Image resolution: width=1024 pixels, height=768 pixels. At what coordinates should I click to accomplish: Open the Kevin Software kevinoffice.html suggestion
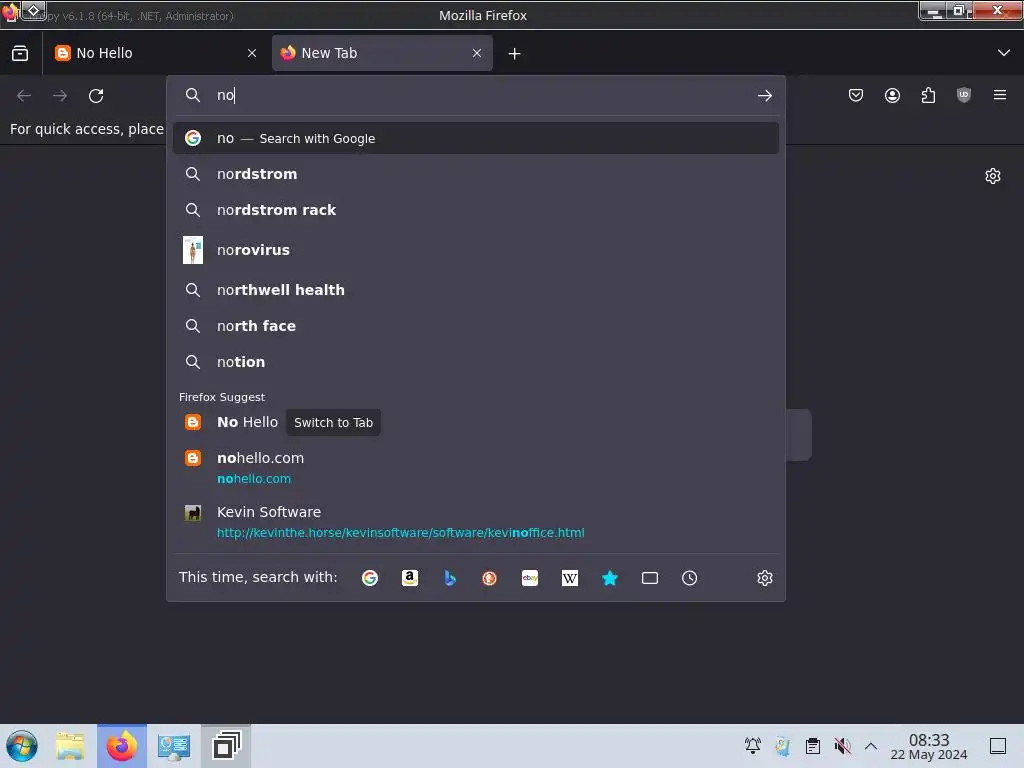tap(475, 522)
